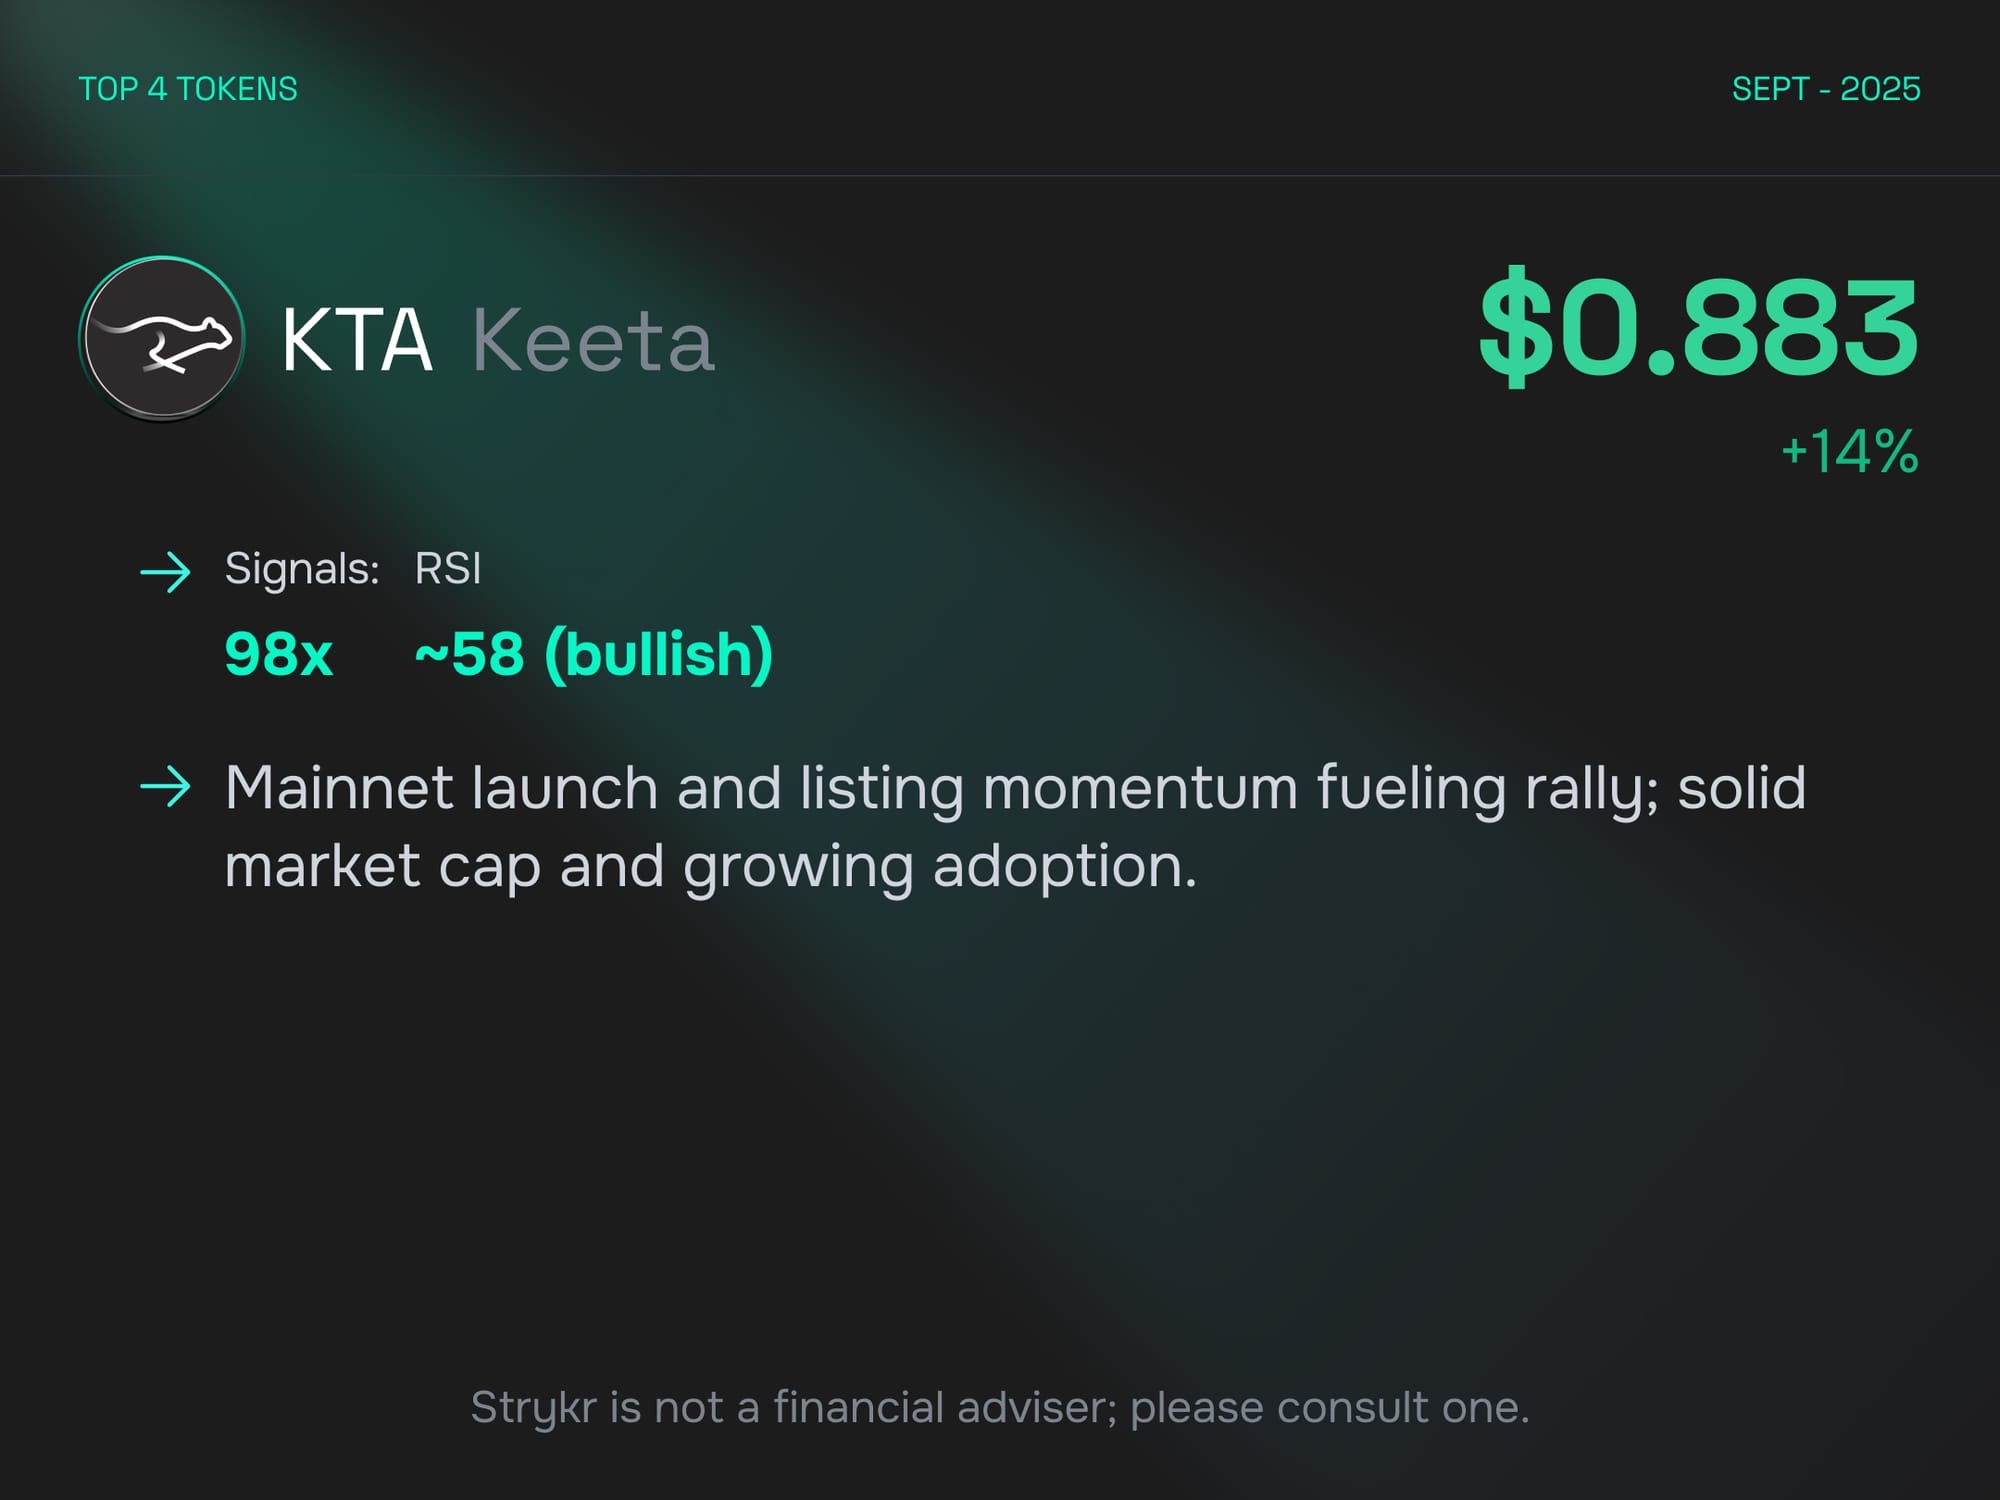
Task: Click the arrow icon beside Mainnet launch text
Action: pyautogui.click(x=165, y=787)
